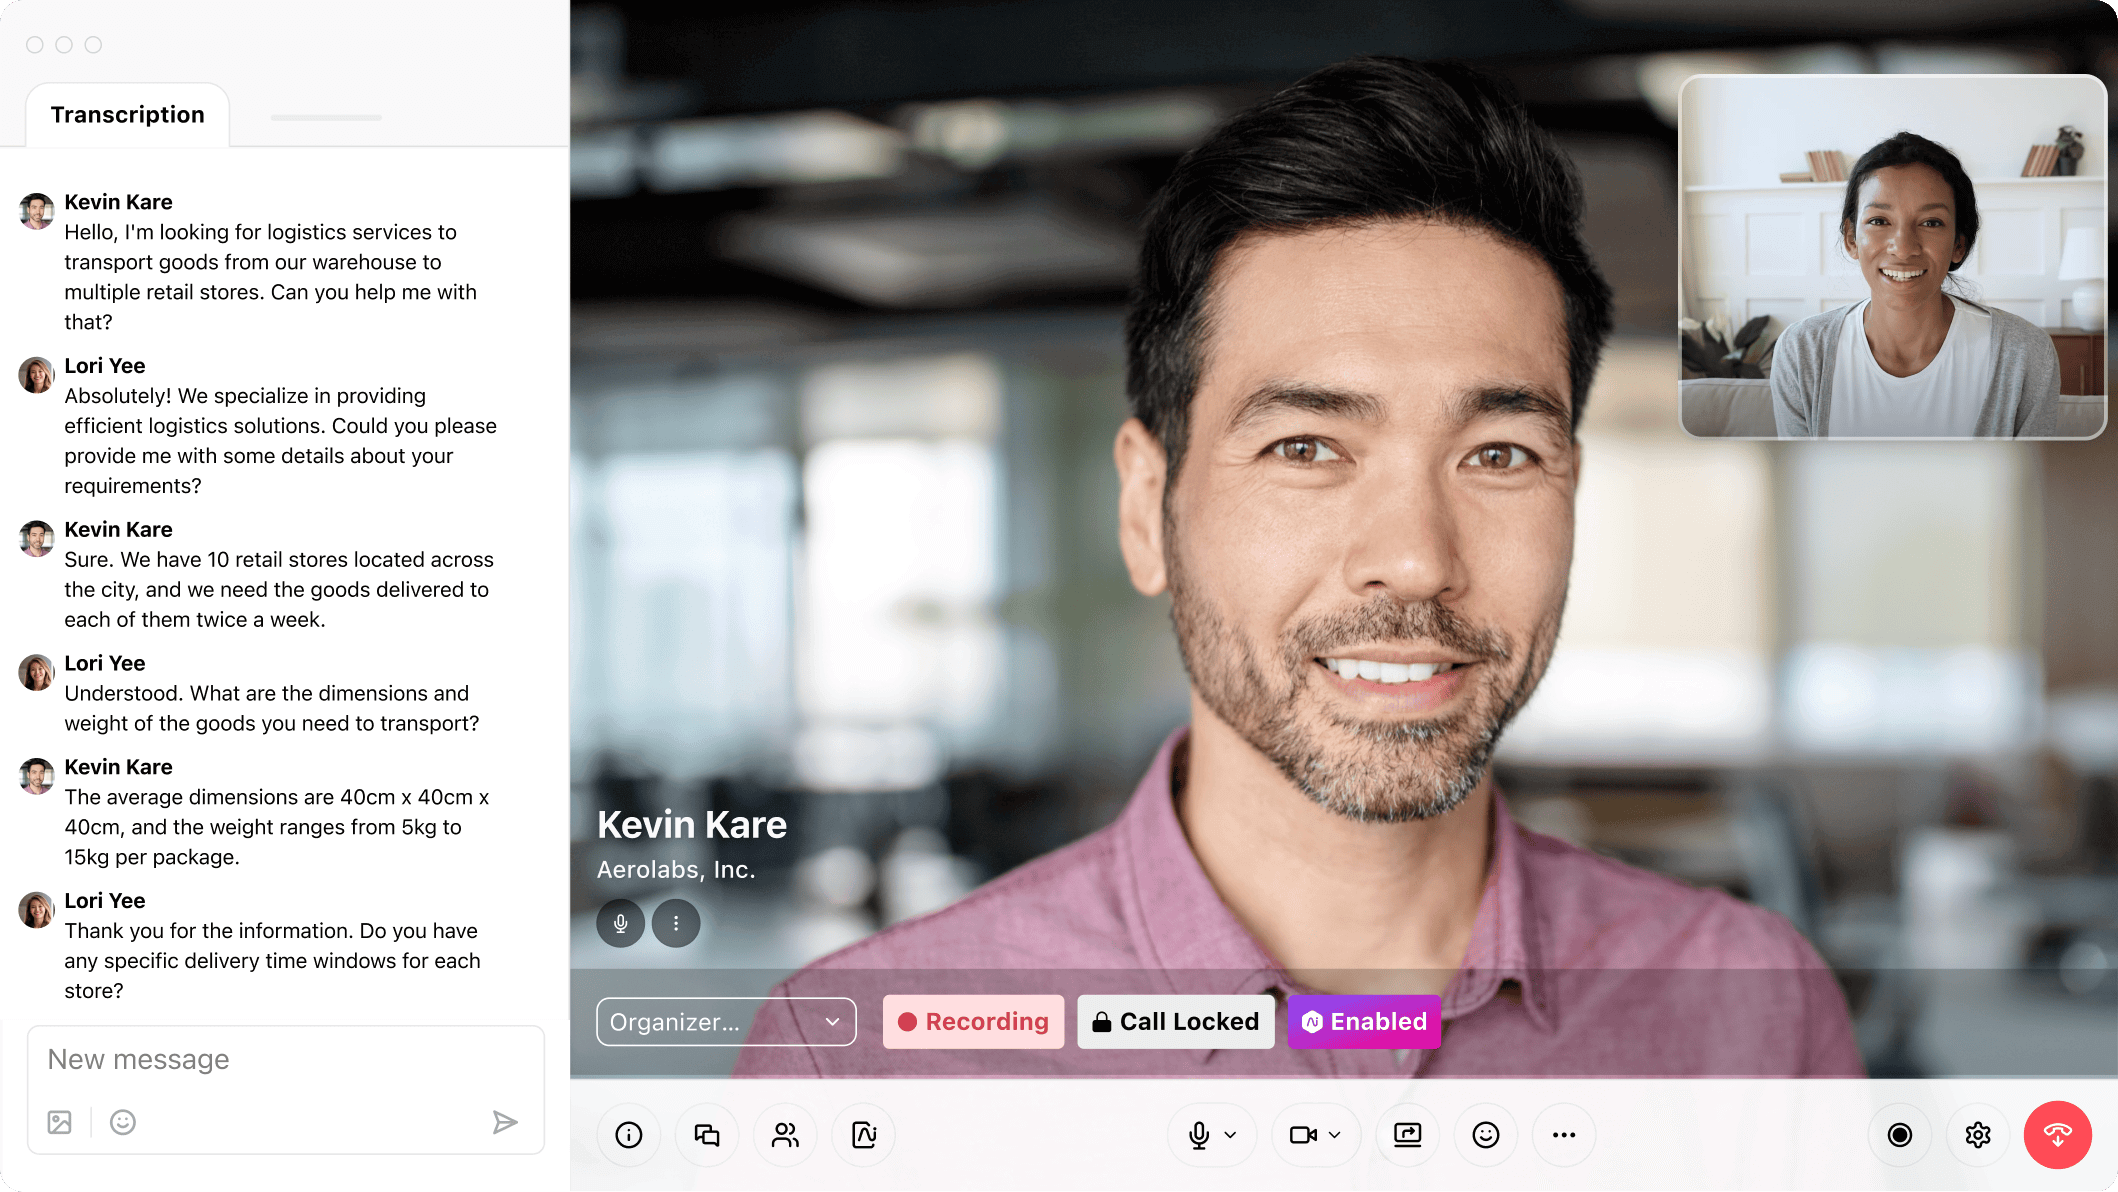Open the emoji reactions picker
This screenshot has height=1192, width=2118.
coord(1486,1135)
